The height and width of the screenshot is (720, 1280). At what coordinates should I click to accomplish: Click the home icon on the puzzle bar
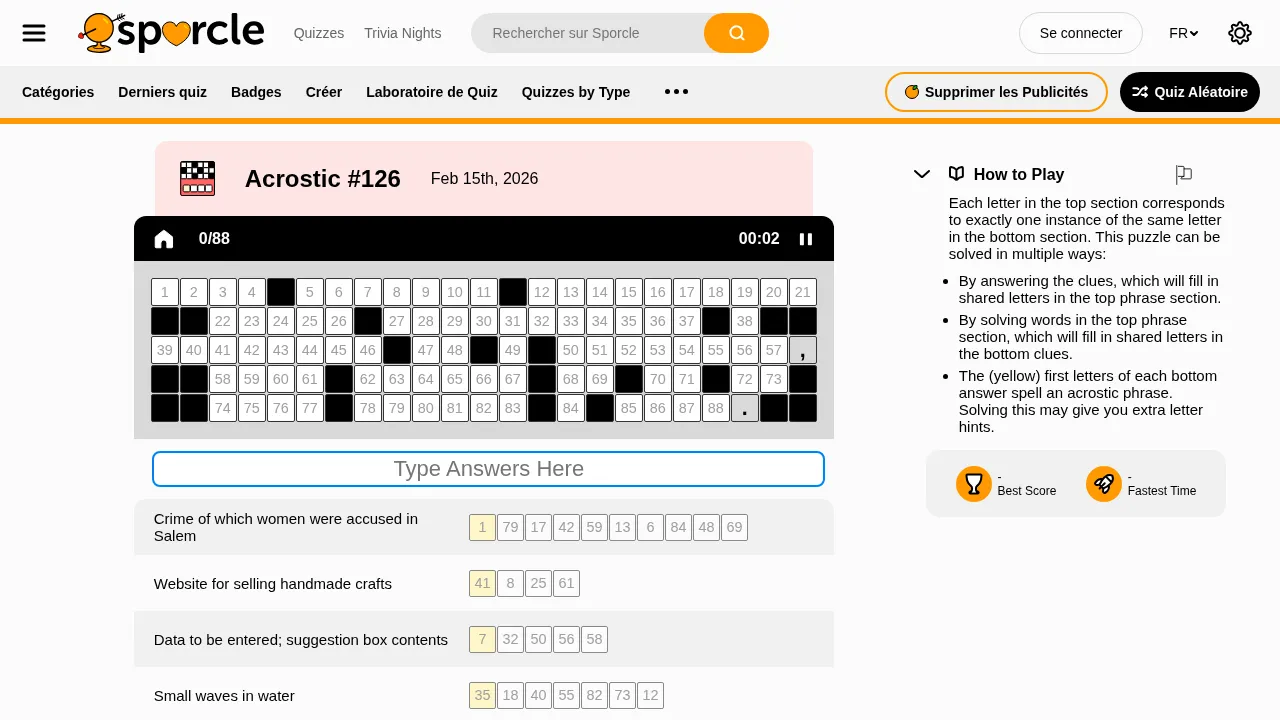click(163, 239)
